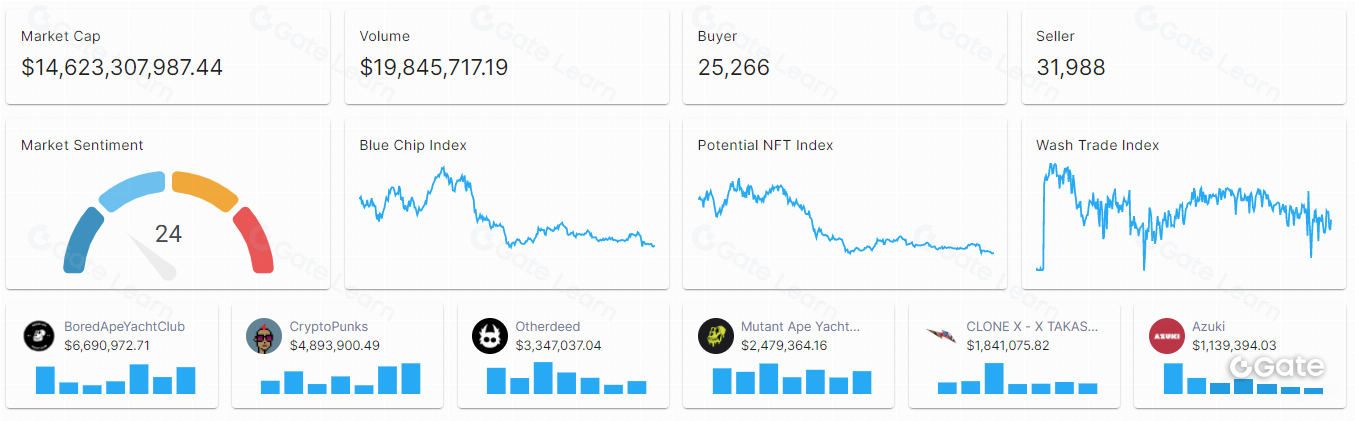Click the Blue Chip Index line chart
The height and width of the screenshot is (421, 1355).
[506, 208]
